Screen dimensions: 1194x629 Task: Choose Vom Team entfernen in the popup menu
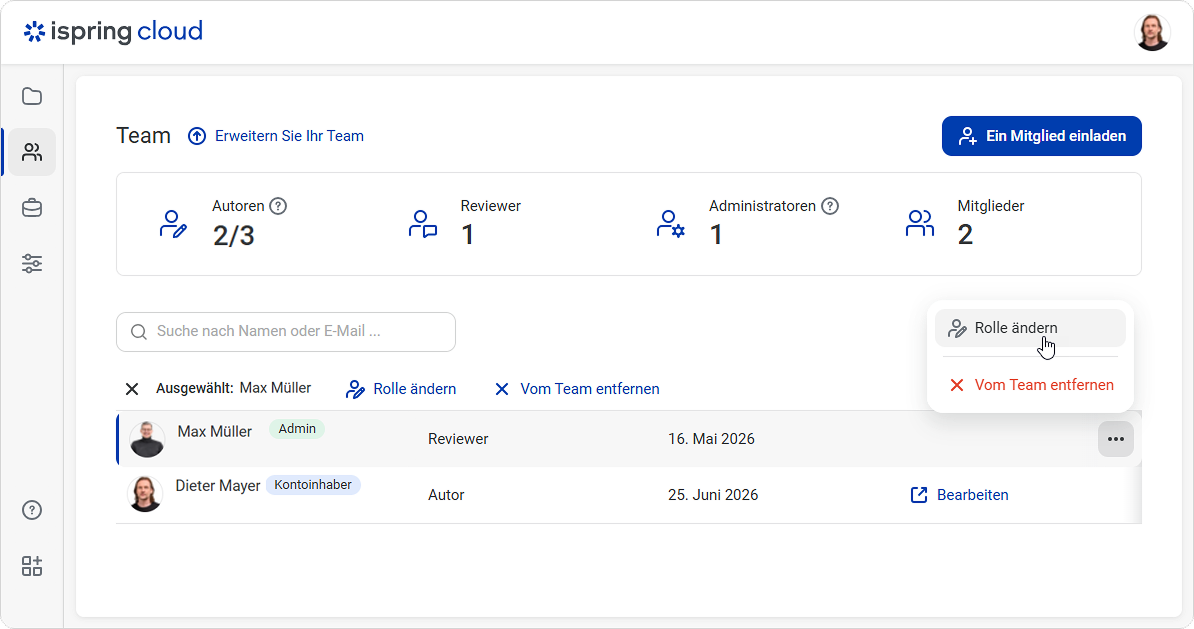tap(1030, 385)
